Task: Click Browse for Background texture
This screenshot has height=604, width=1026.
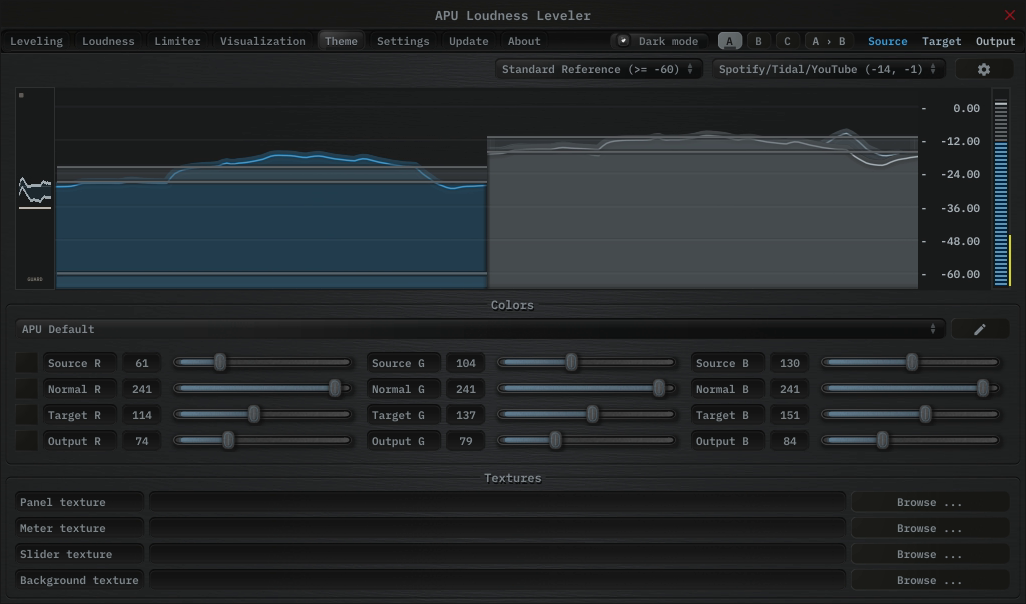Action: pos(929,580)
